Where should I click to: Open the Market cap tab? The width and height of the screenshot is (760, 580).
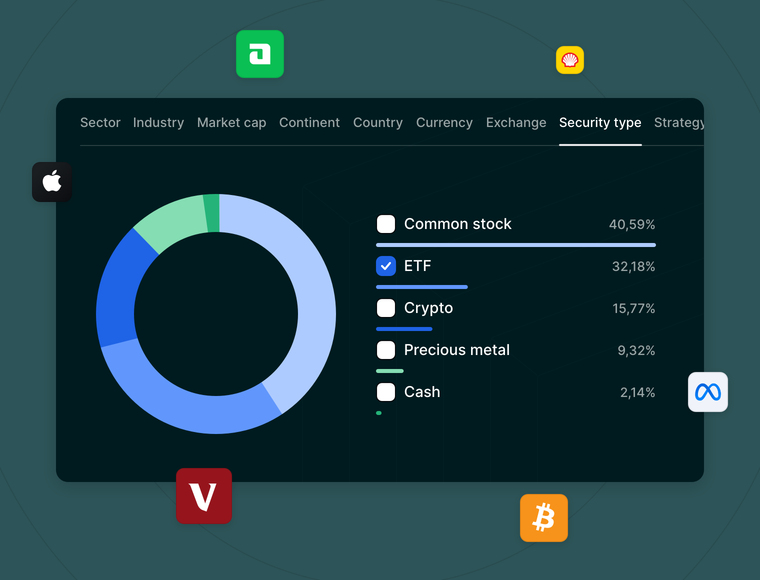tap(232, 123)
